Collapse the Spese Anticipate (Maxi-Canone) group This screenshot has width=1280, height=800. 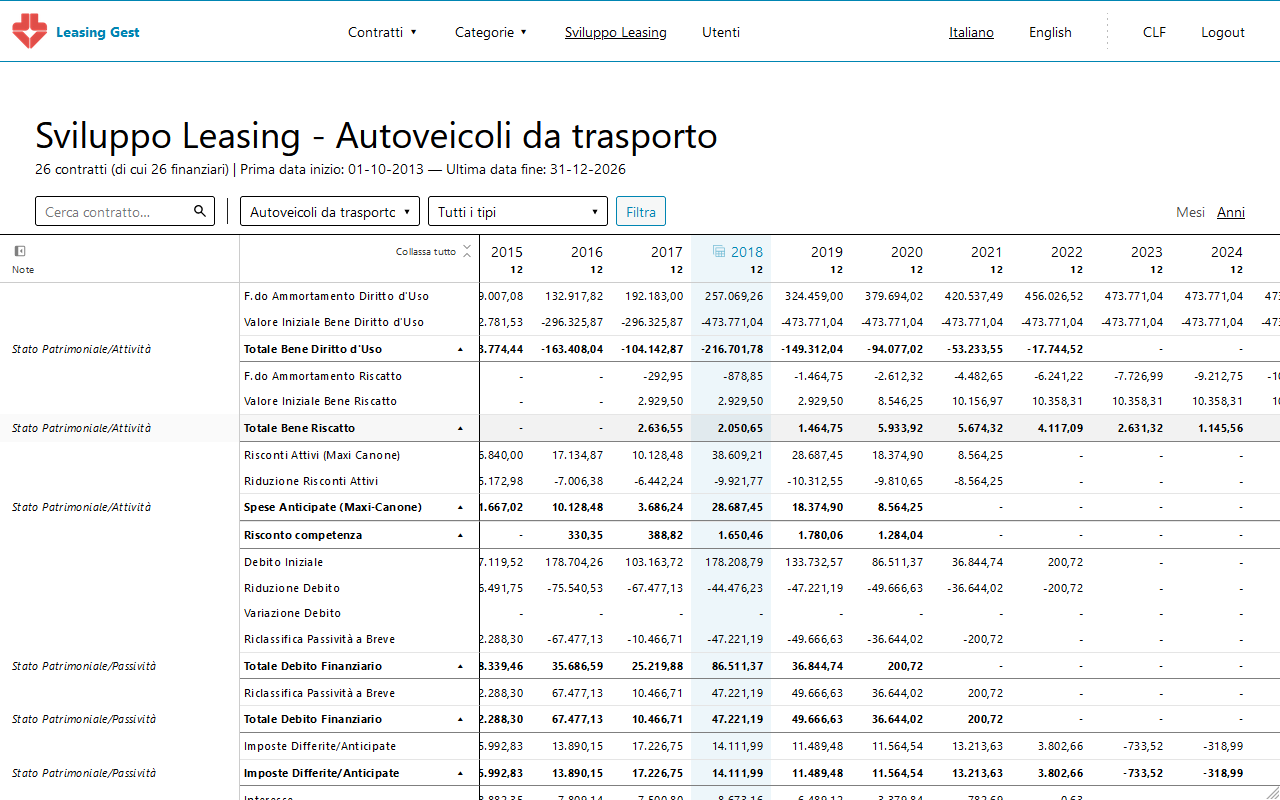click(460, 508)
